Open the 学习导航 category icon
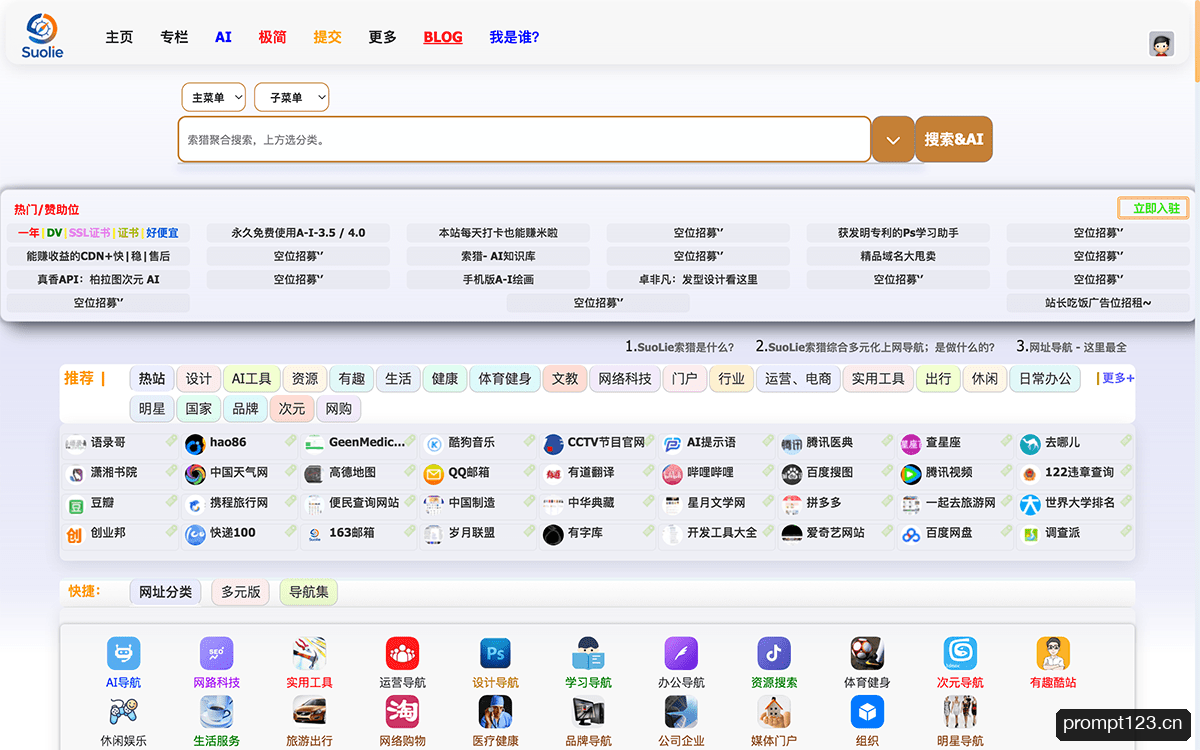This screenshot has width=1200, height=750. tap(589, 654)
